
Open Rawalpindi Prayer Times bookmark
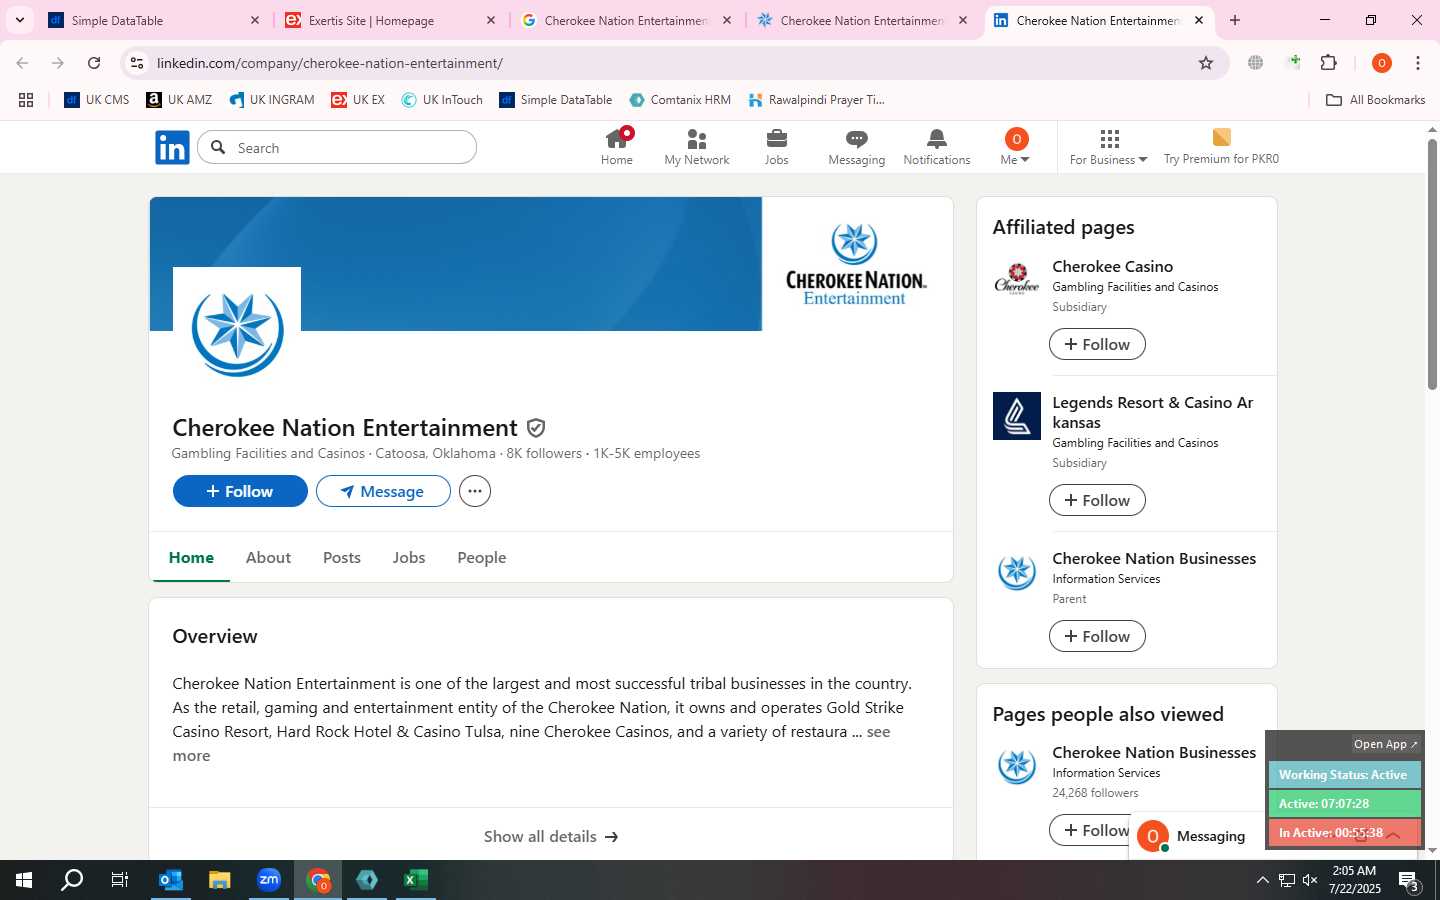pyautogui.click(x=816, y=100)
